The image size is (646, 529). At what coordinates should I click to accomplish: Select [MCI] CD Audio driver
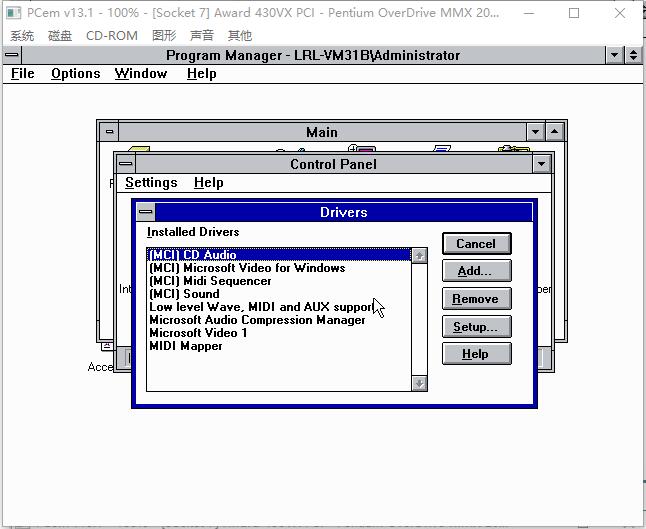pos(279,255)
